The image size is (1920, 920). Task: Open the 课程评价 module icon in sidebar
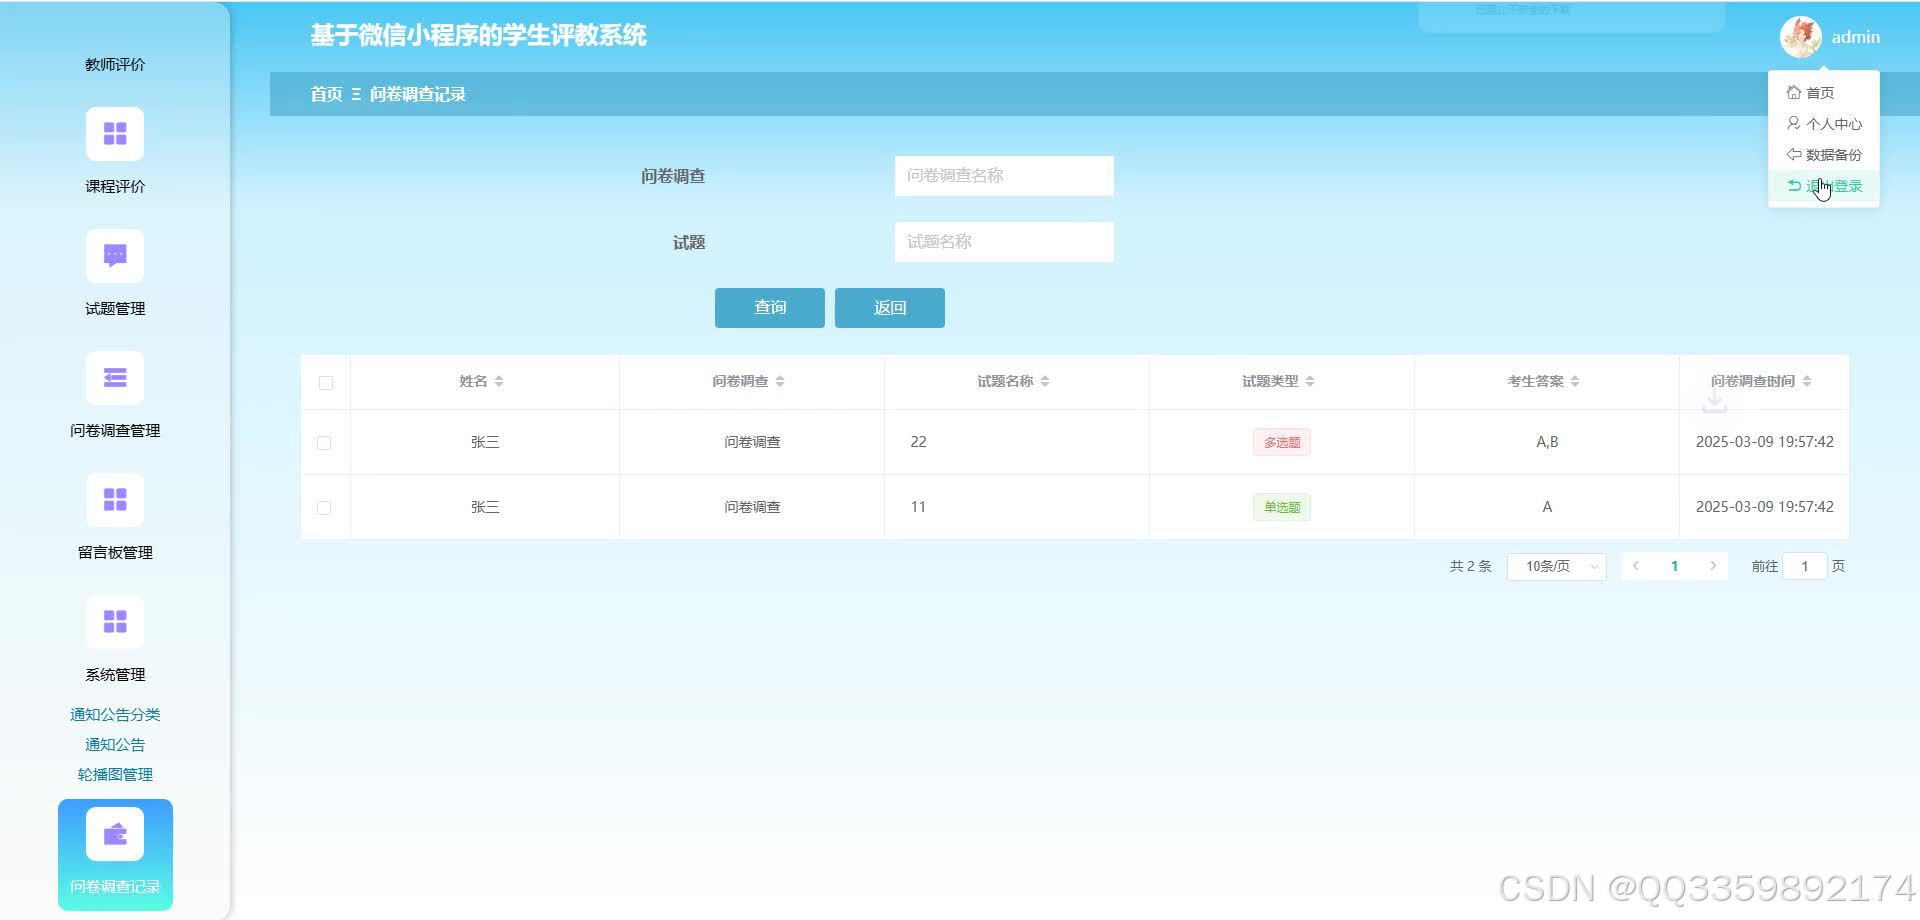115,133
